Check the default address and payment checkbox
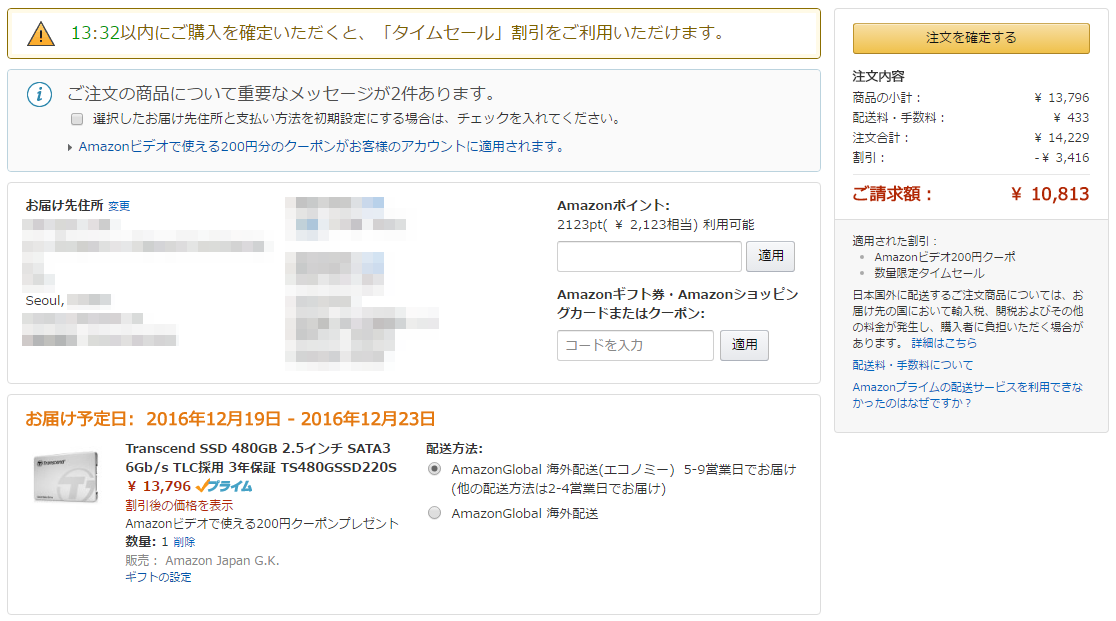Screen dimensions: 1116x621 click(77, 119)
